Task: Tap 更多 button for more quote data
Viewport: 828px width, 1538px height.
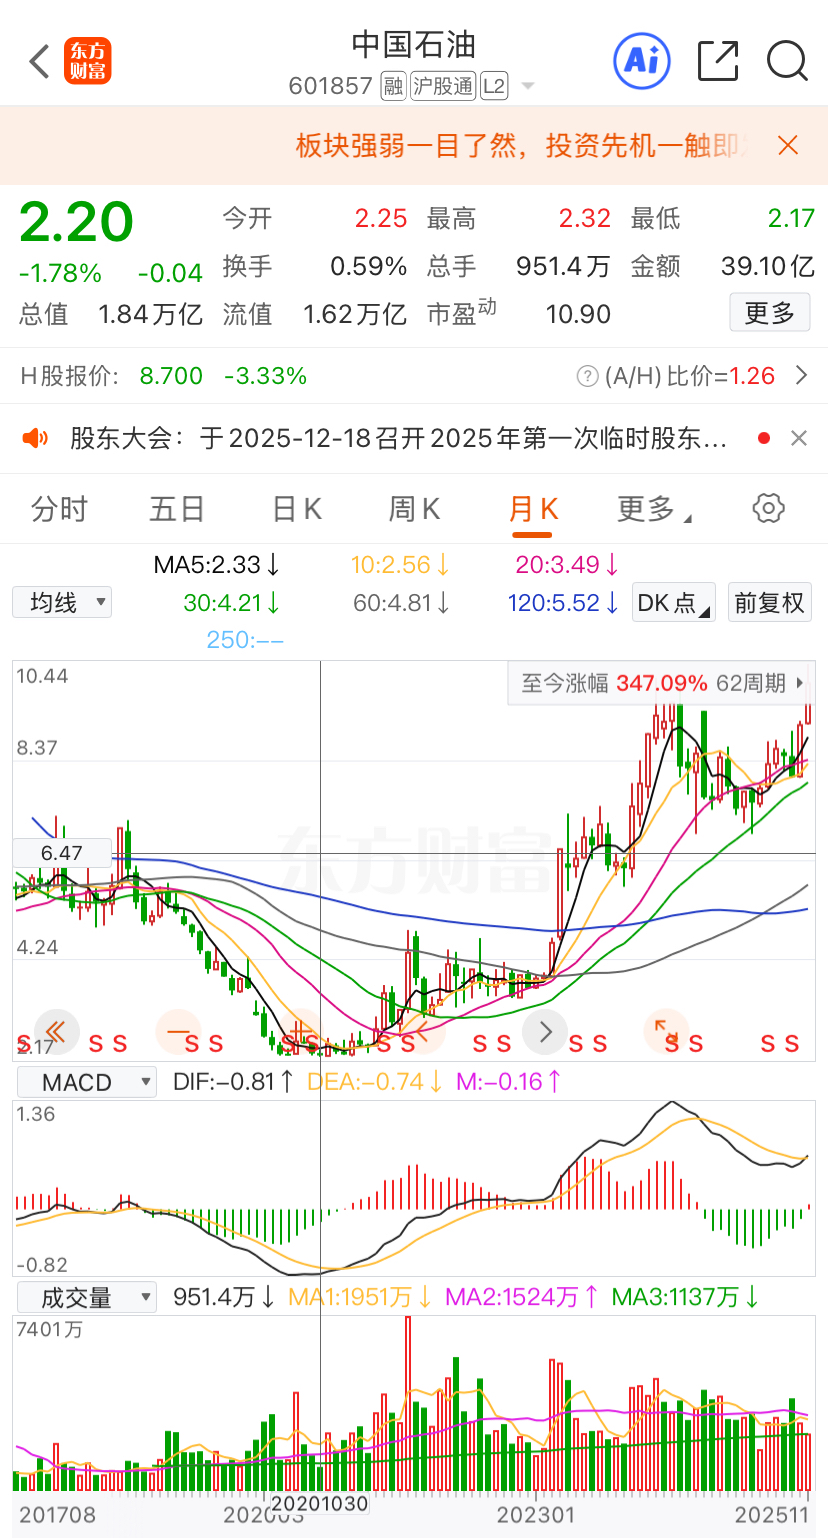Action: click(x=769, y=314)
